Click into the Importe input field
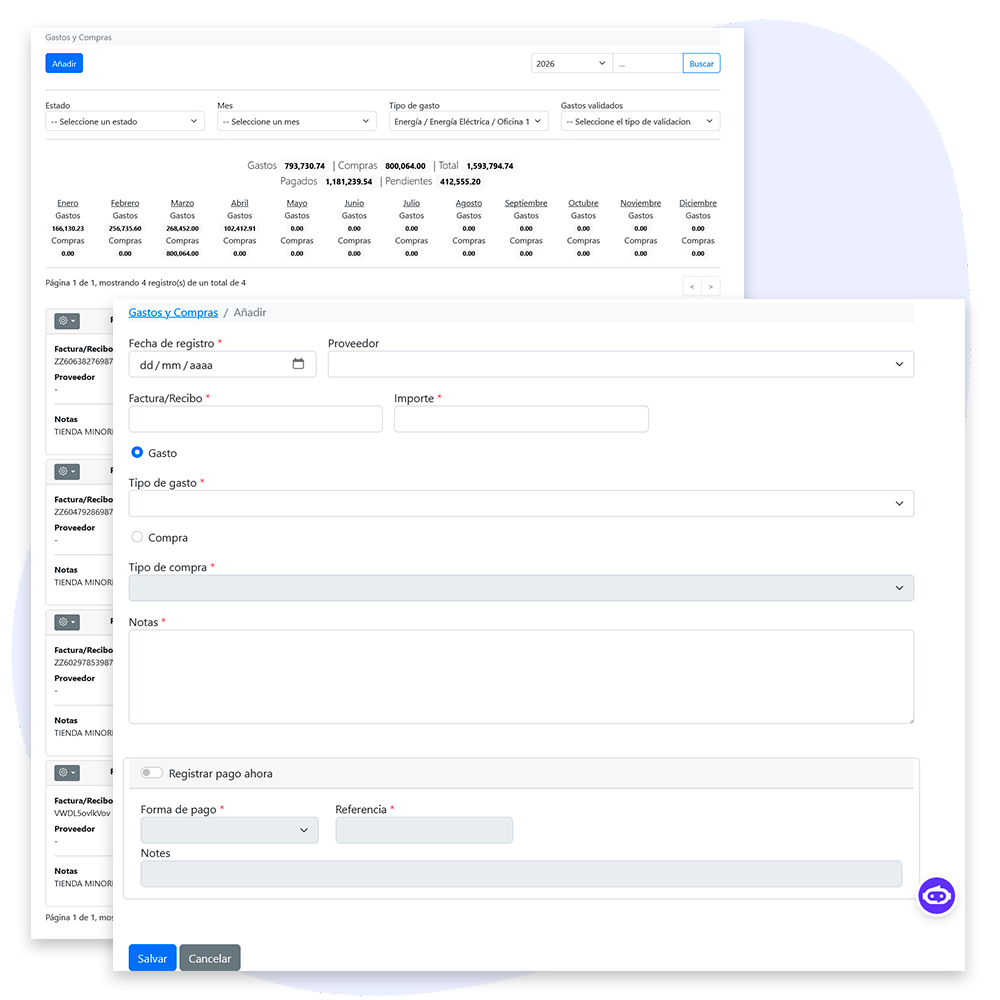The height and width of the screenshot is (1000, 1000). (521, 419)
